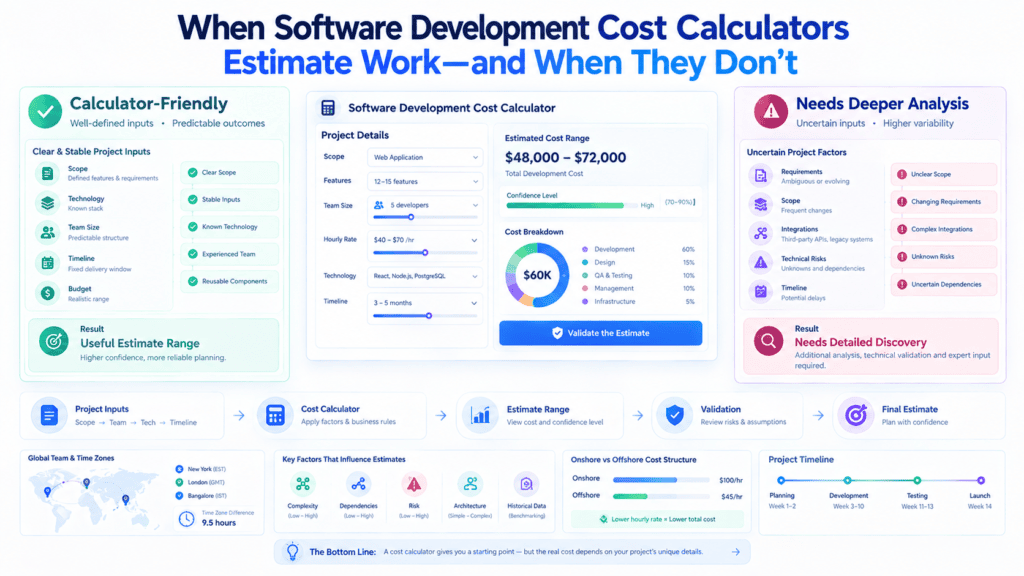The image size is (1024, 576).
Task: Adjust the Timeline slider handle in Project Details
Action: [429, 316]
